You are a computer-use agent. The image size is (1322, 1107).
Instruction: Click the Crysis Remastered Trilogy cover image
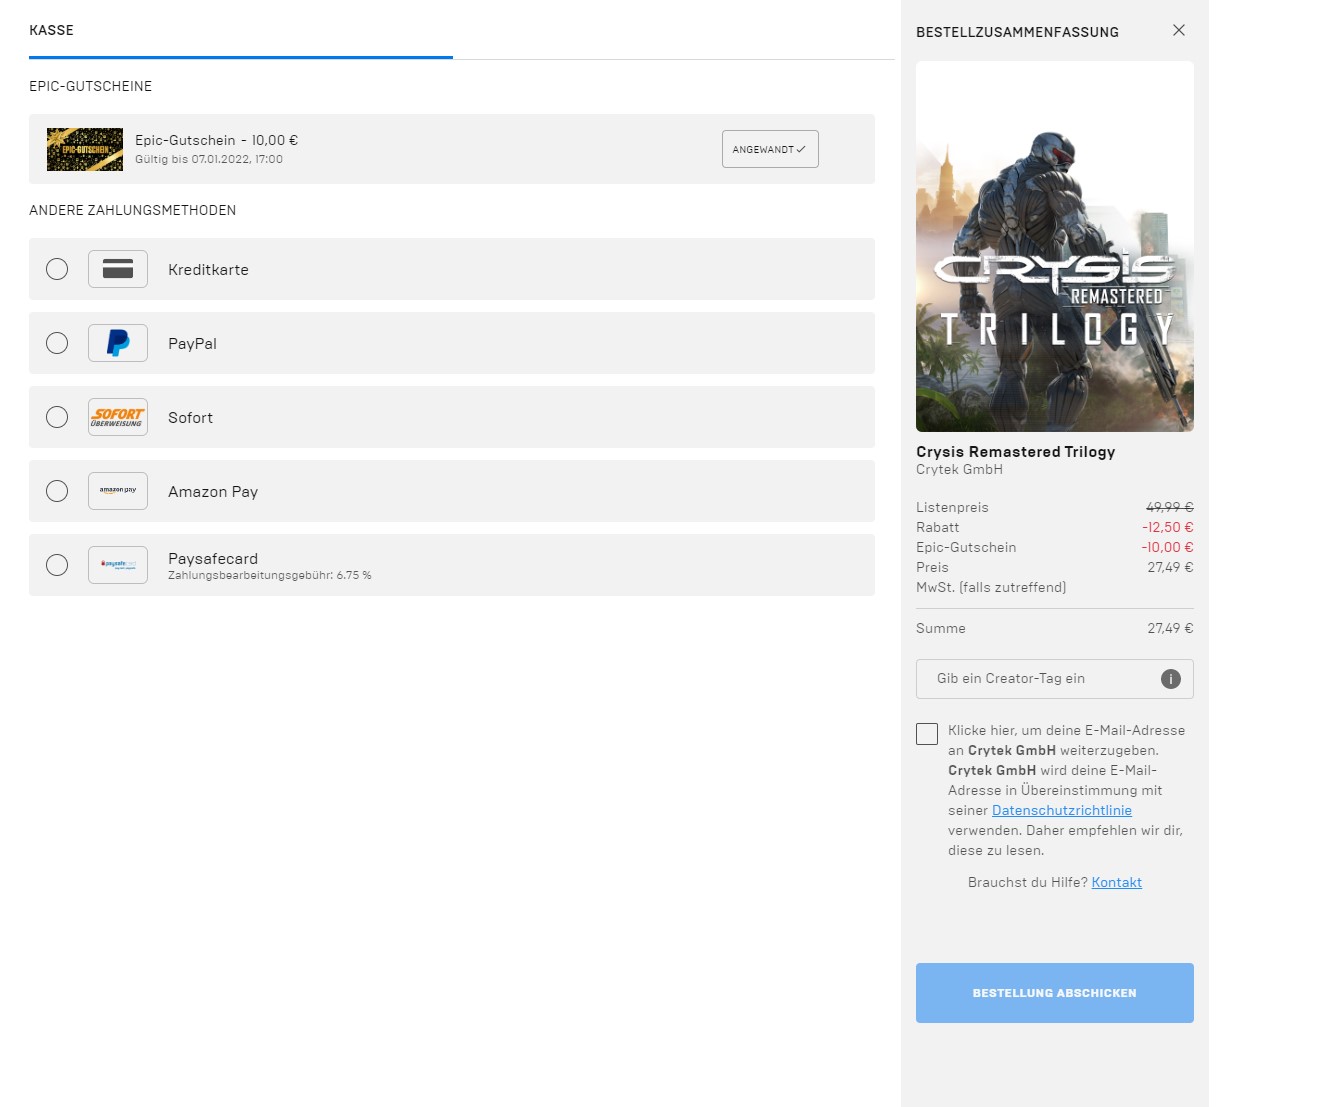click(x=1055, y=246)
